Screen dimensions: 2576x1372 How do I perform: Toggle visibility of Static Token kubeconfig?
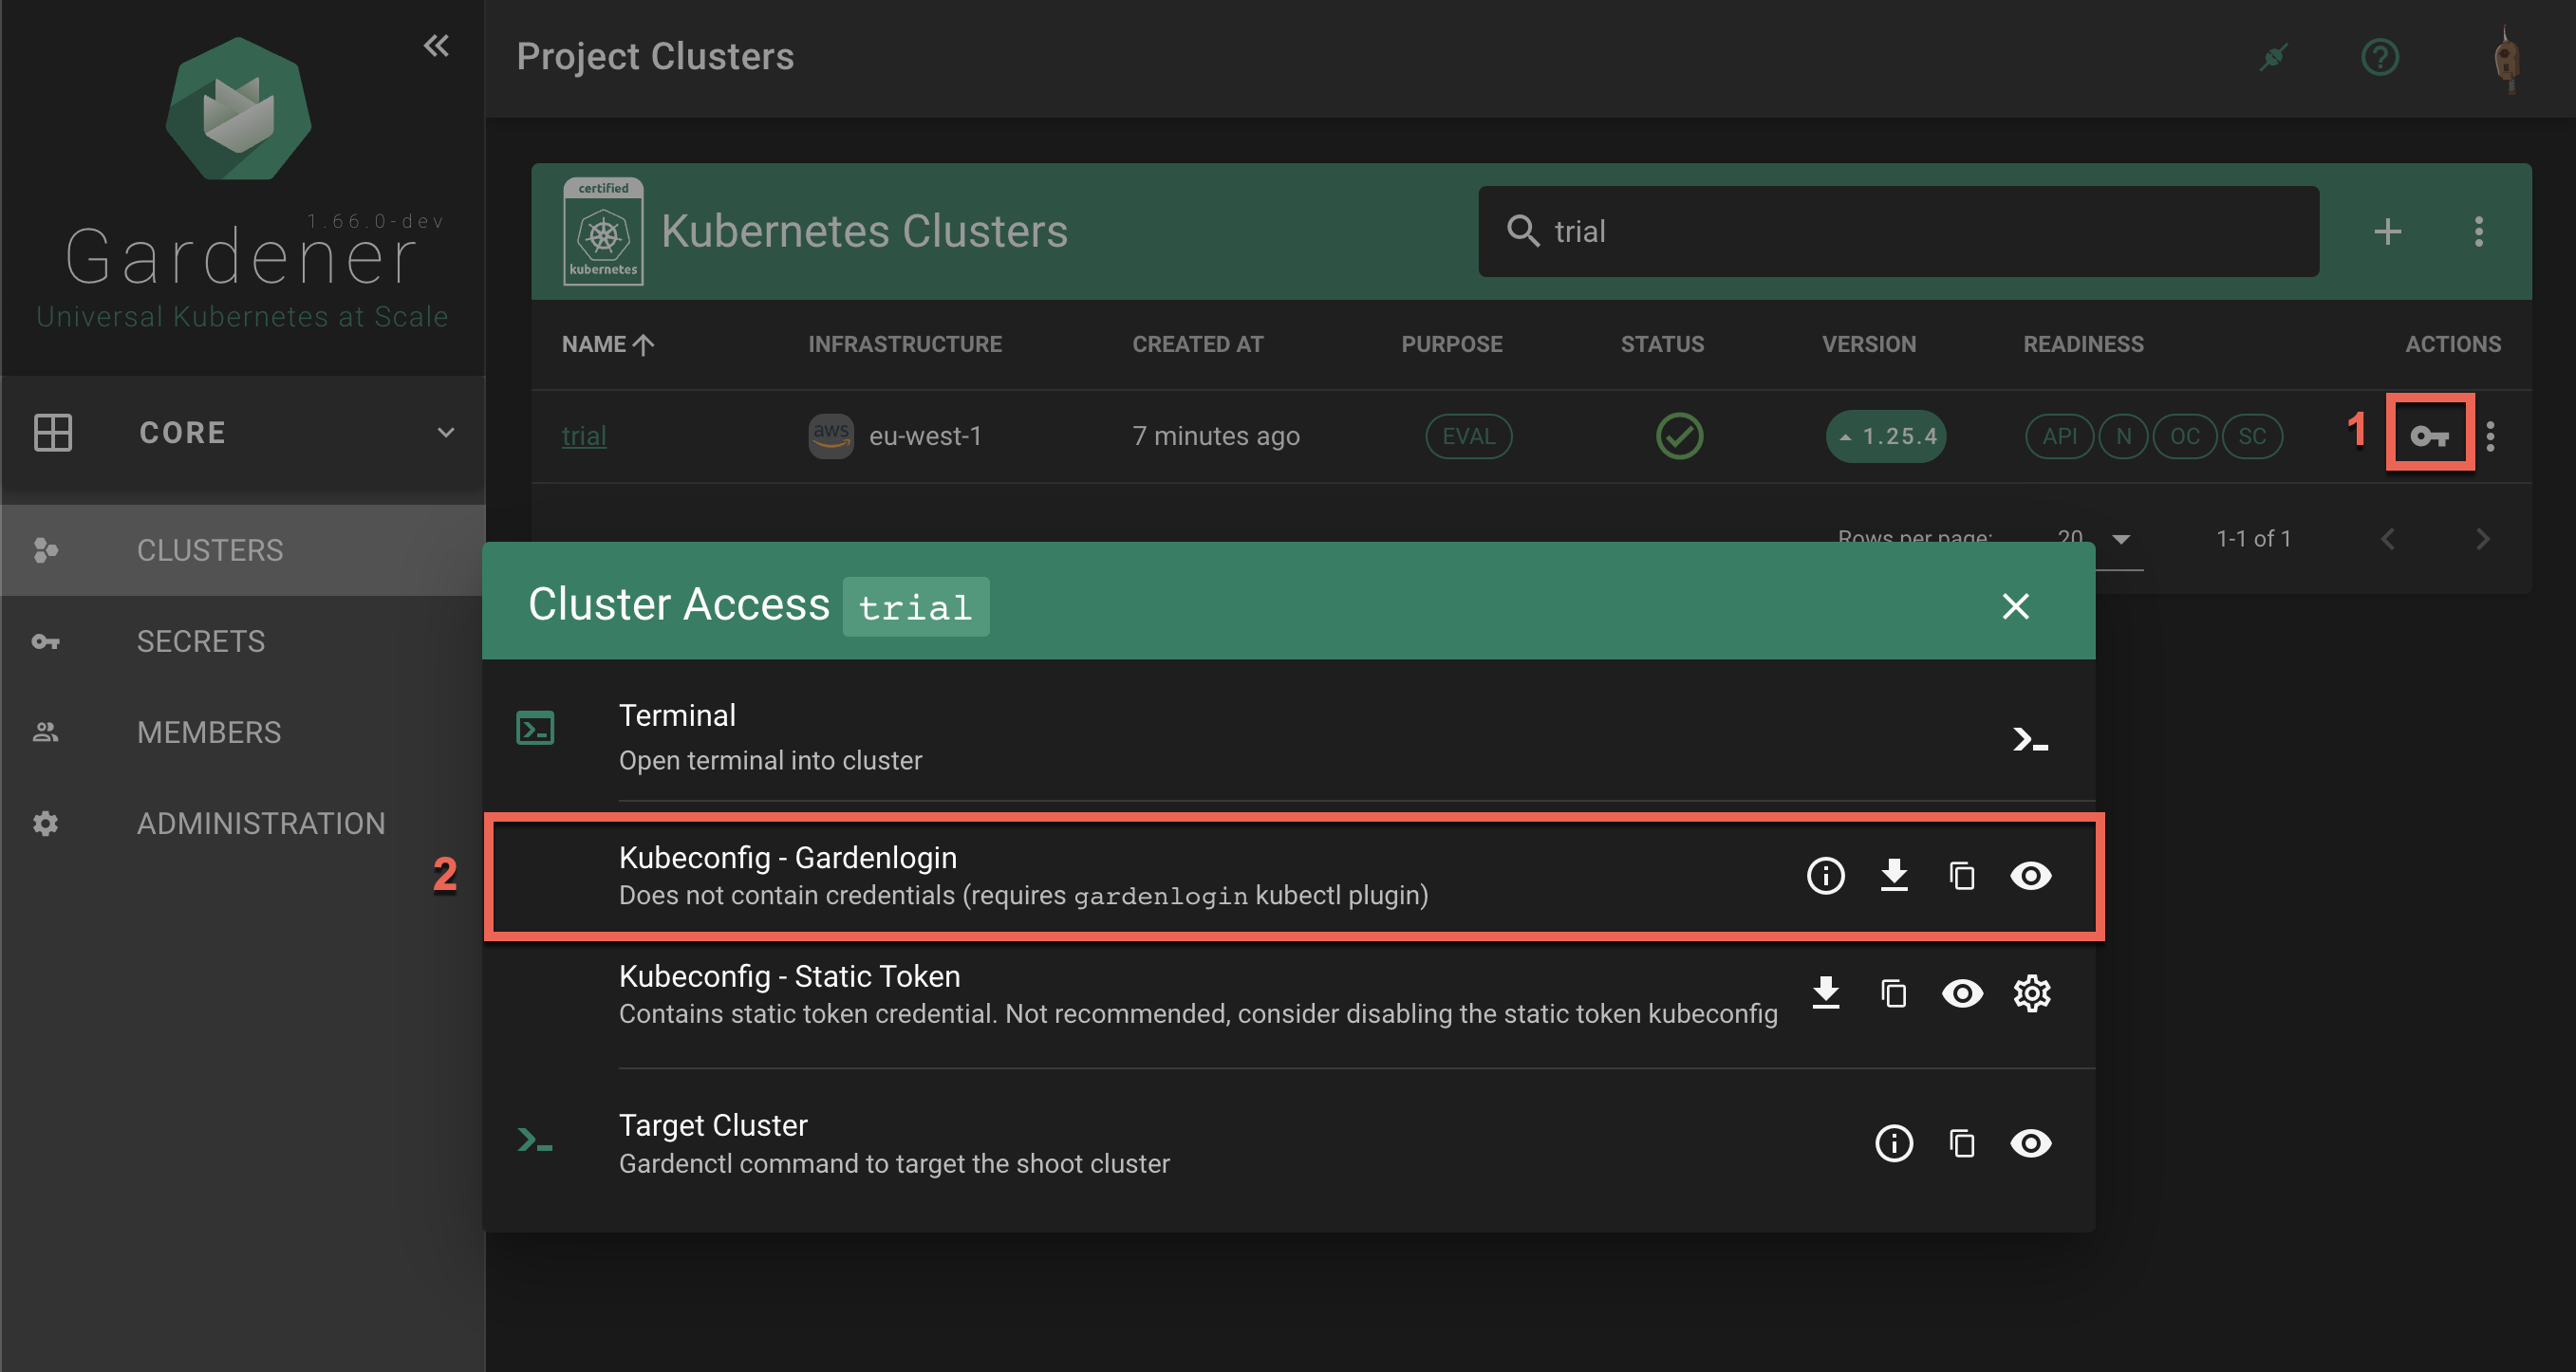[1961, 993]
